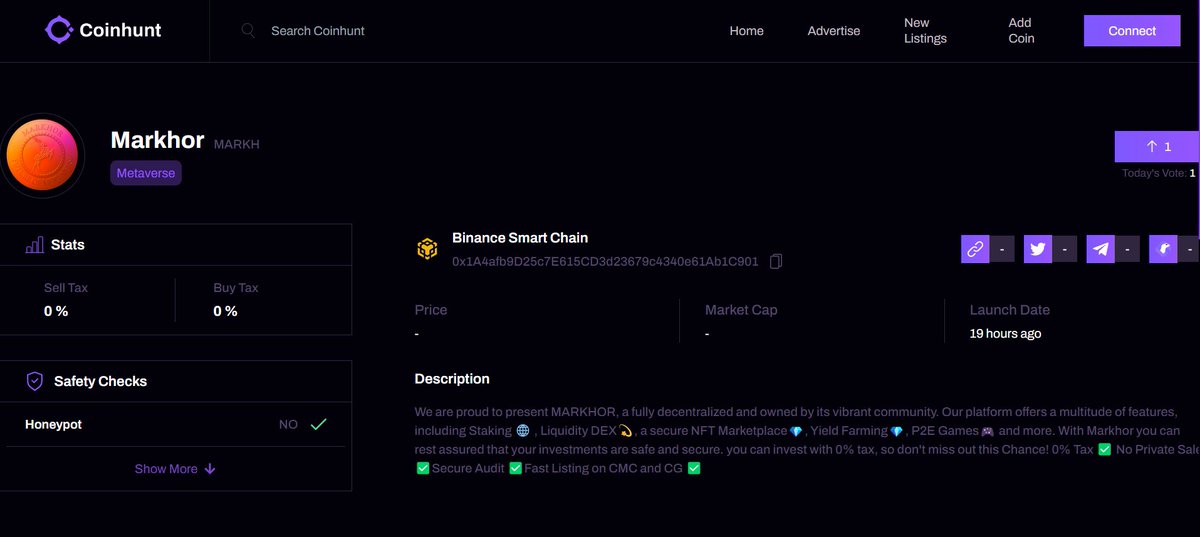Go to the Home menu item
1200x537 pixels.
(746, 31)
